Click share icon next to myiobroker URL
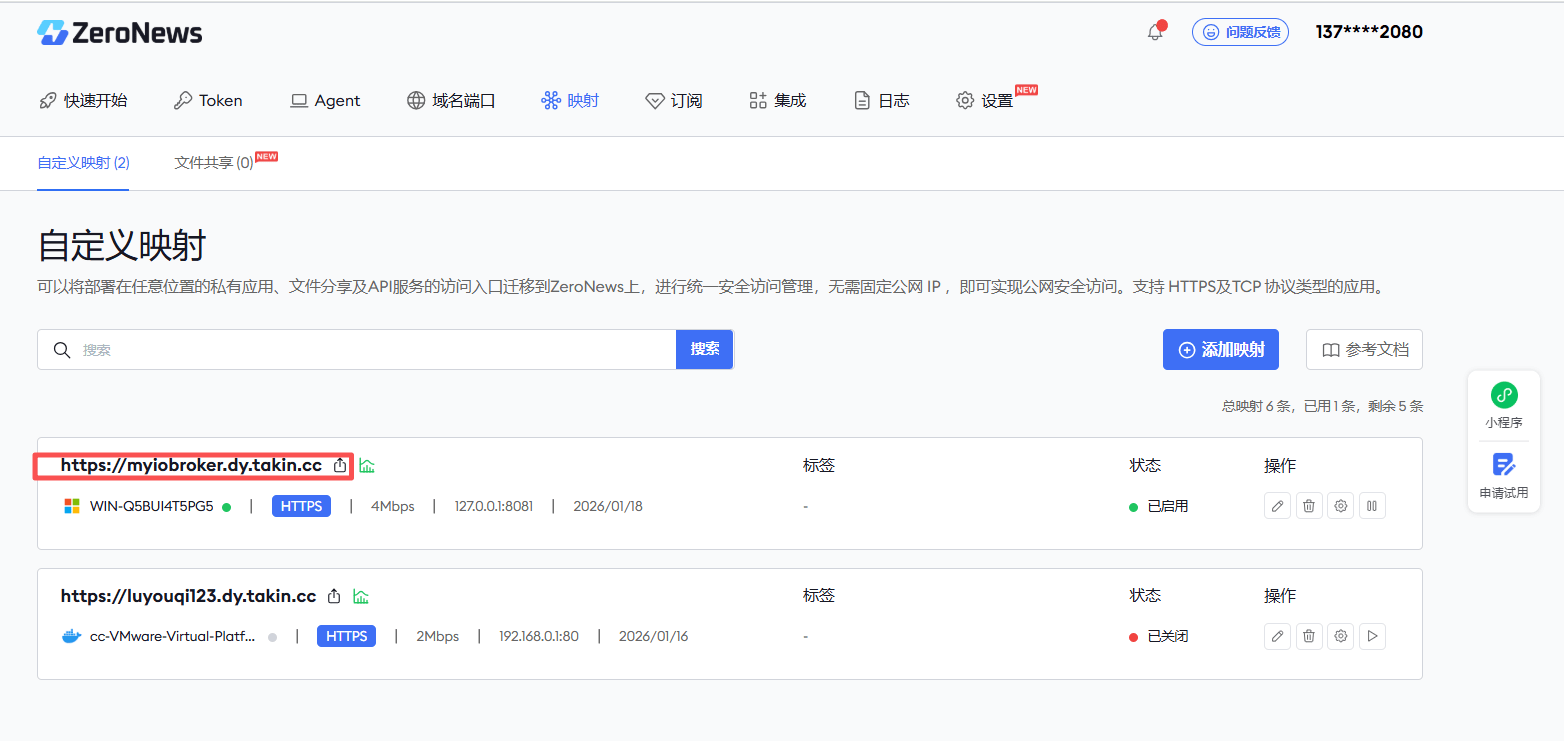 click(340, 465)
